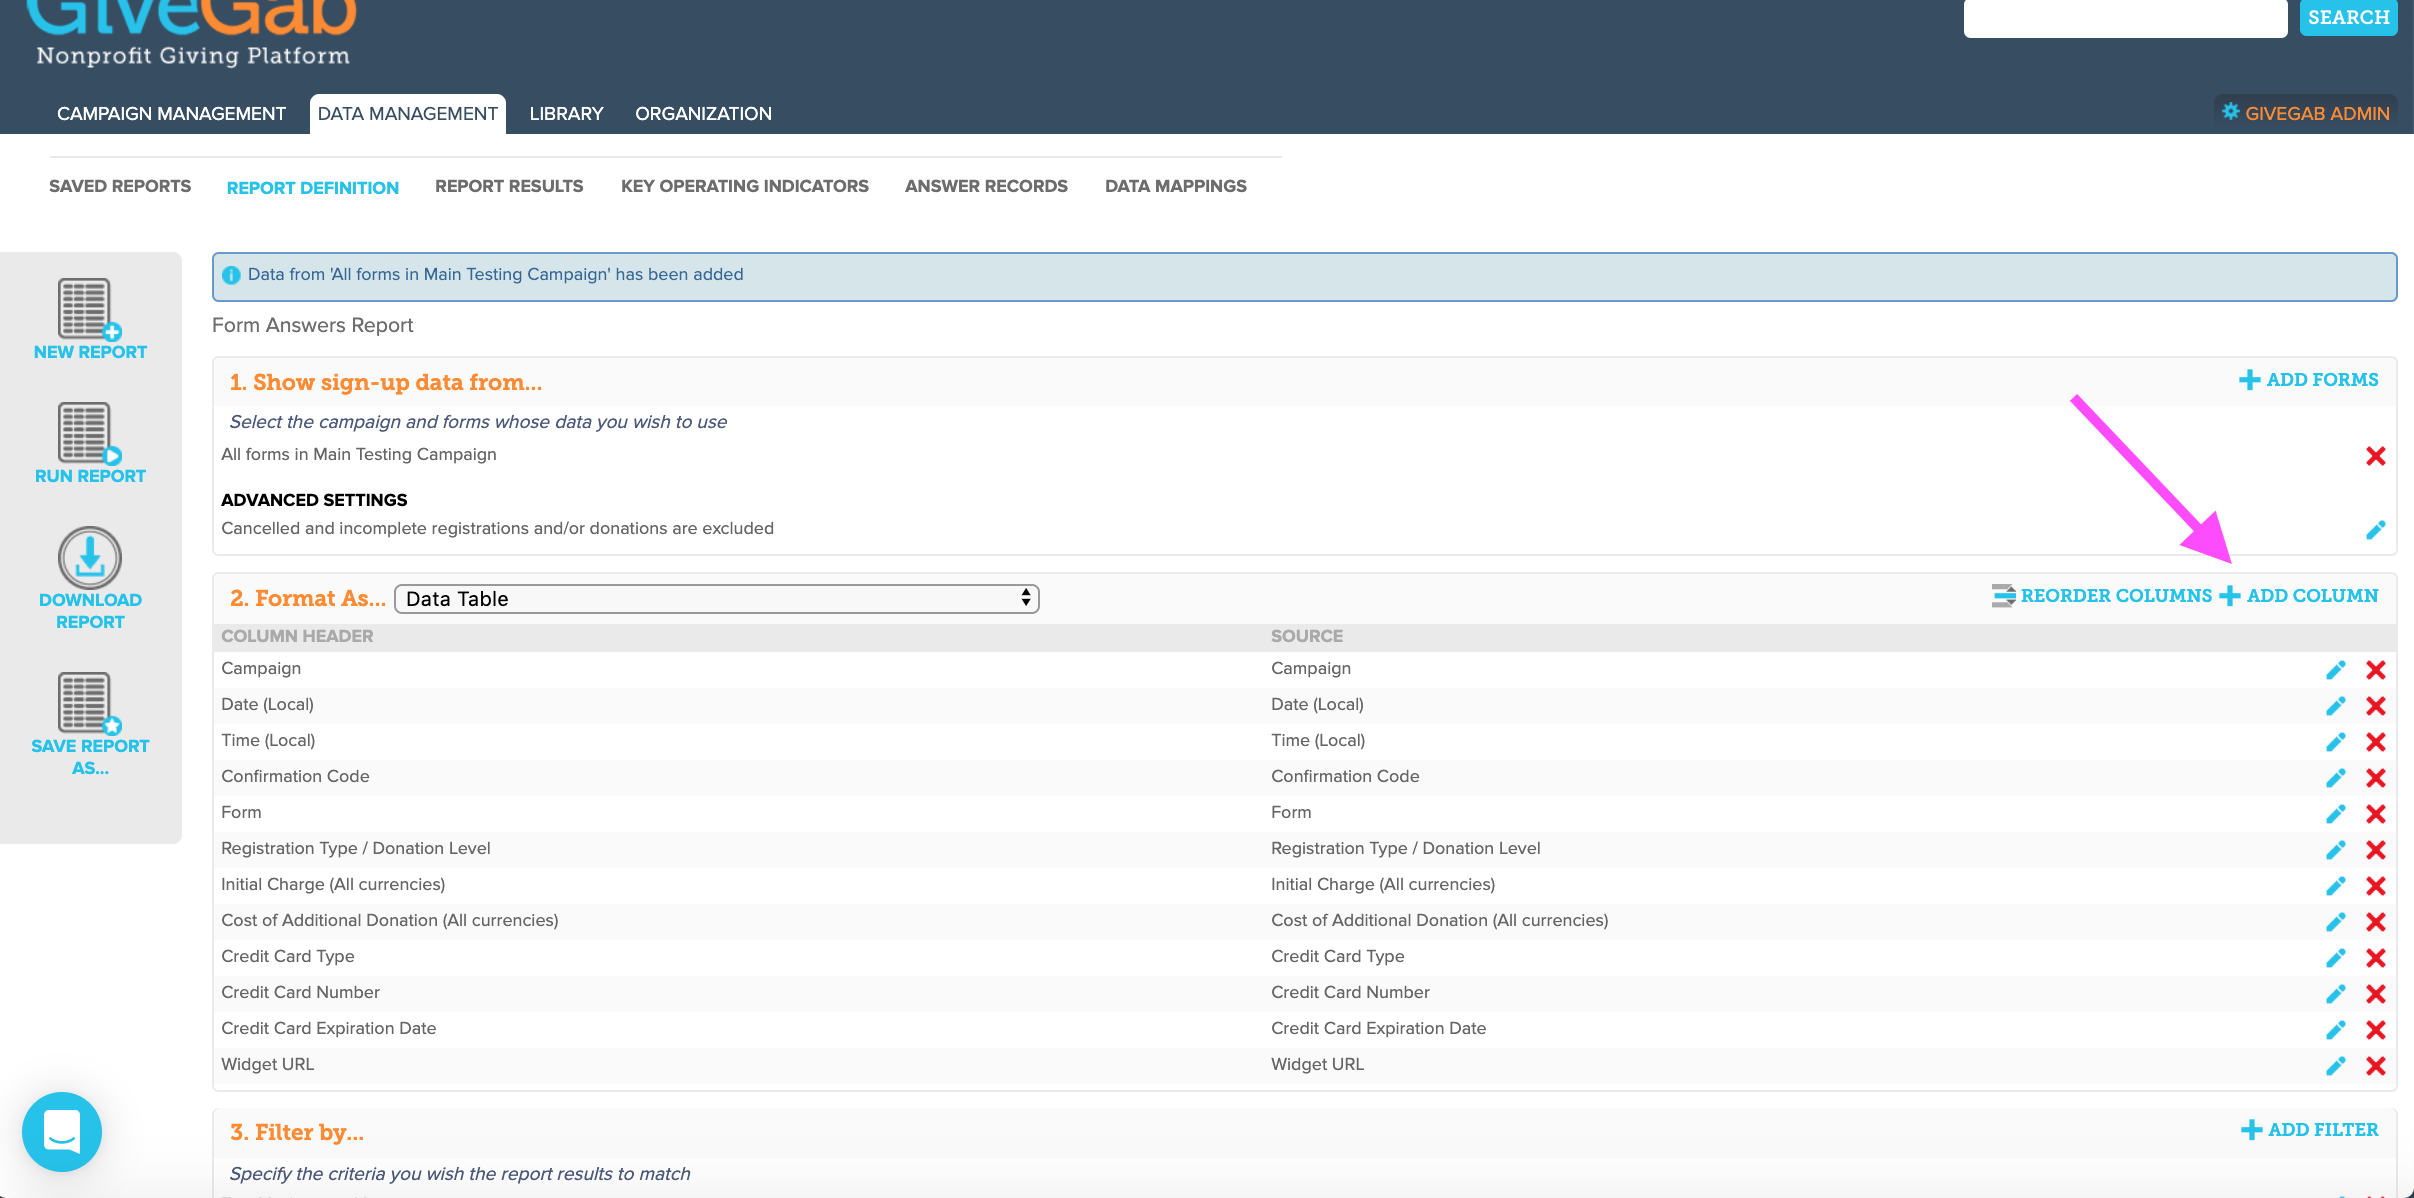Delete the Cost of Additional Donation column
This screenshot has height=1198, width=2414.
click(2376, 922)
